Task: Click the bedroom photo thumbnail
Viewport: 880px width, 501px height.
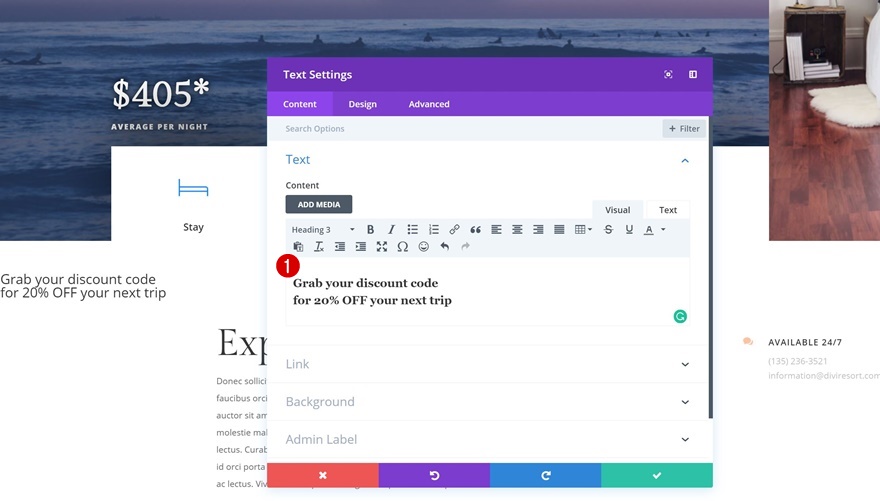Action: [824, 120]
